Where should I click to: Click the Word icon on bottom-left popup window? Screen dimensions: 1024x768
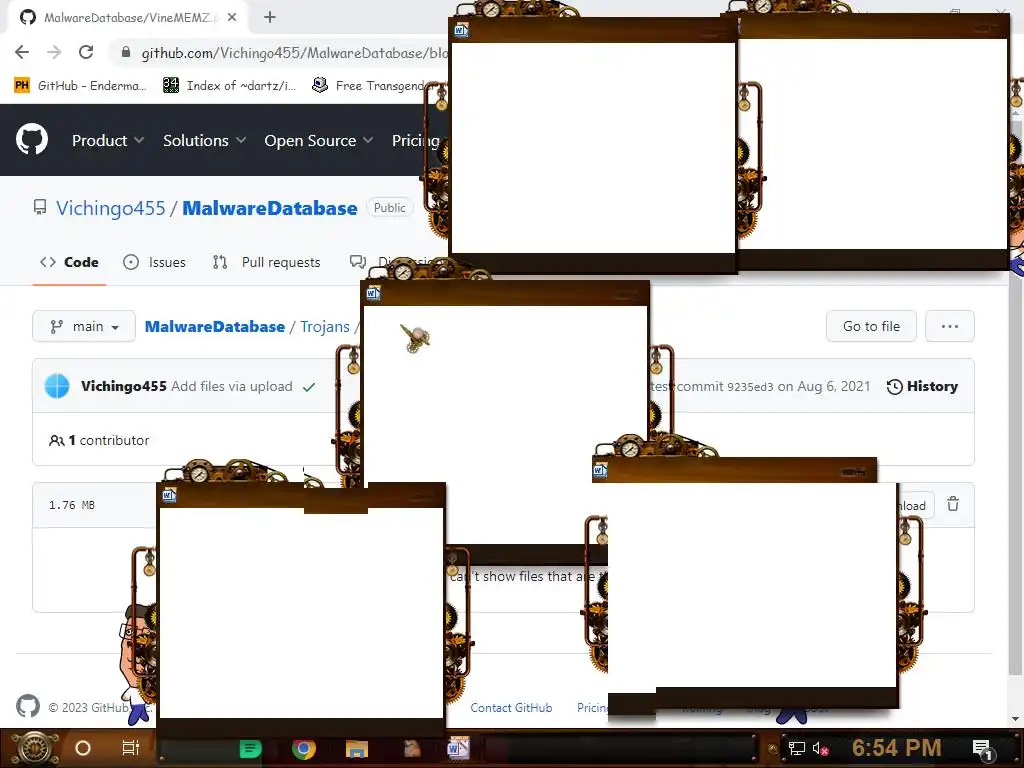coord(169,495)
